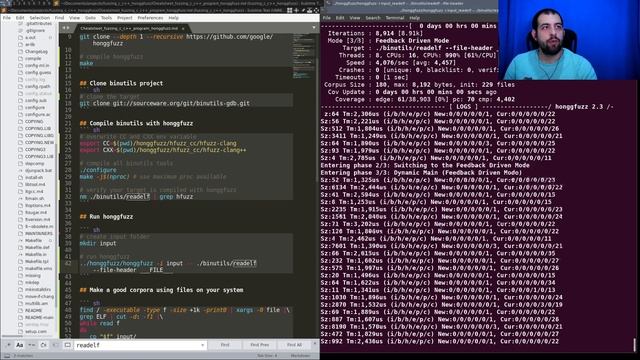Click the mkdep file icon in sidebar

point(20,282)
